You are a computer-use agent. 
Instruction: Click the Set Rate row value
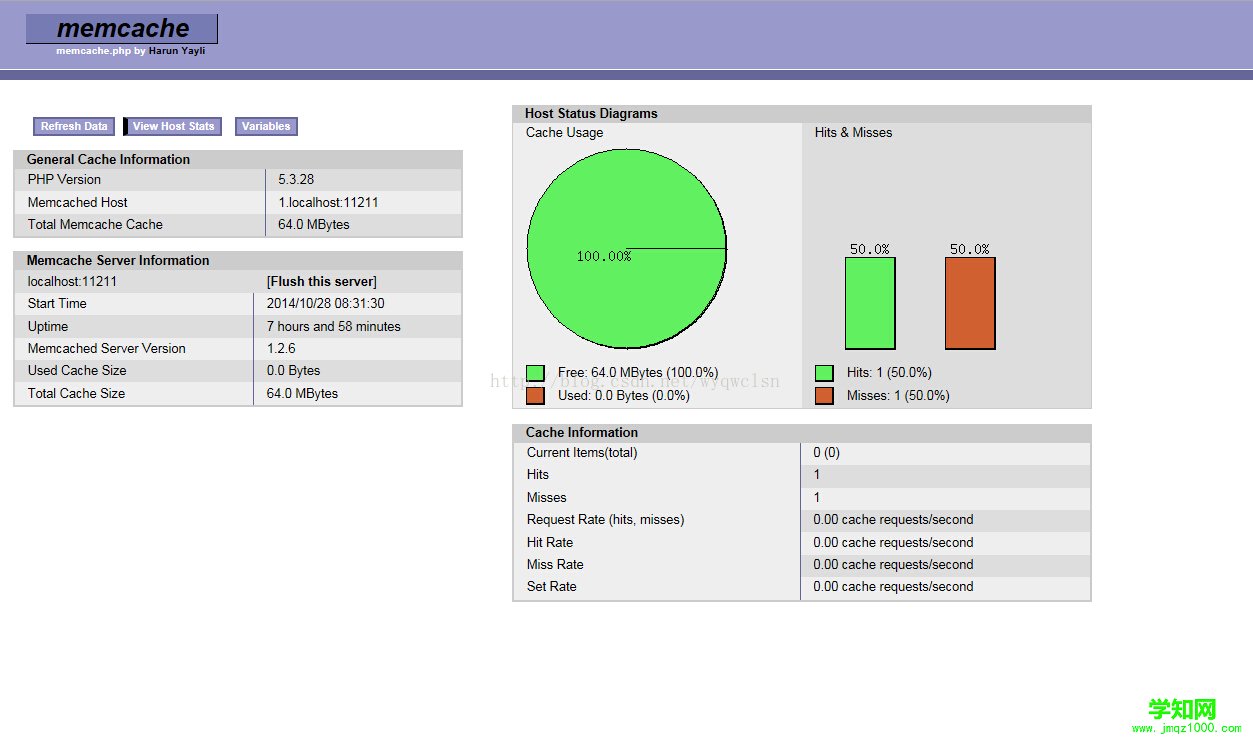coord(893,587)
